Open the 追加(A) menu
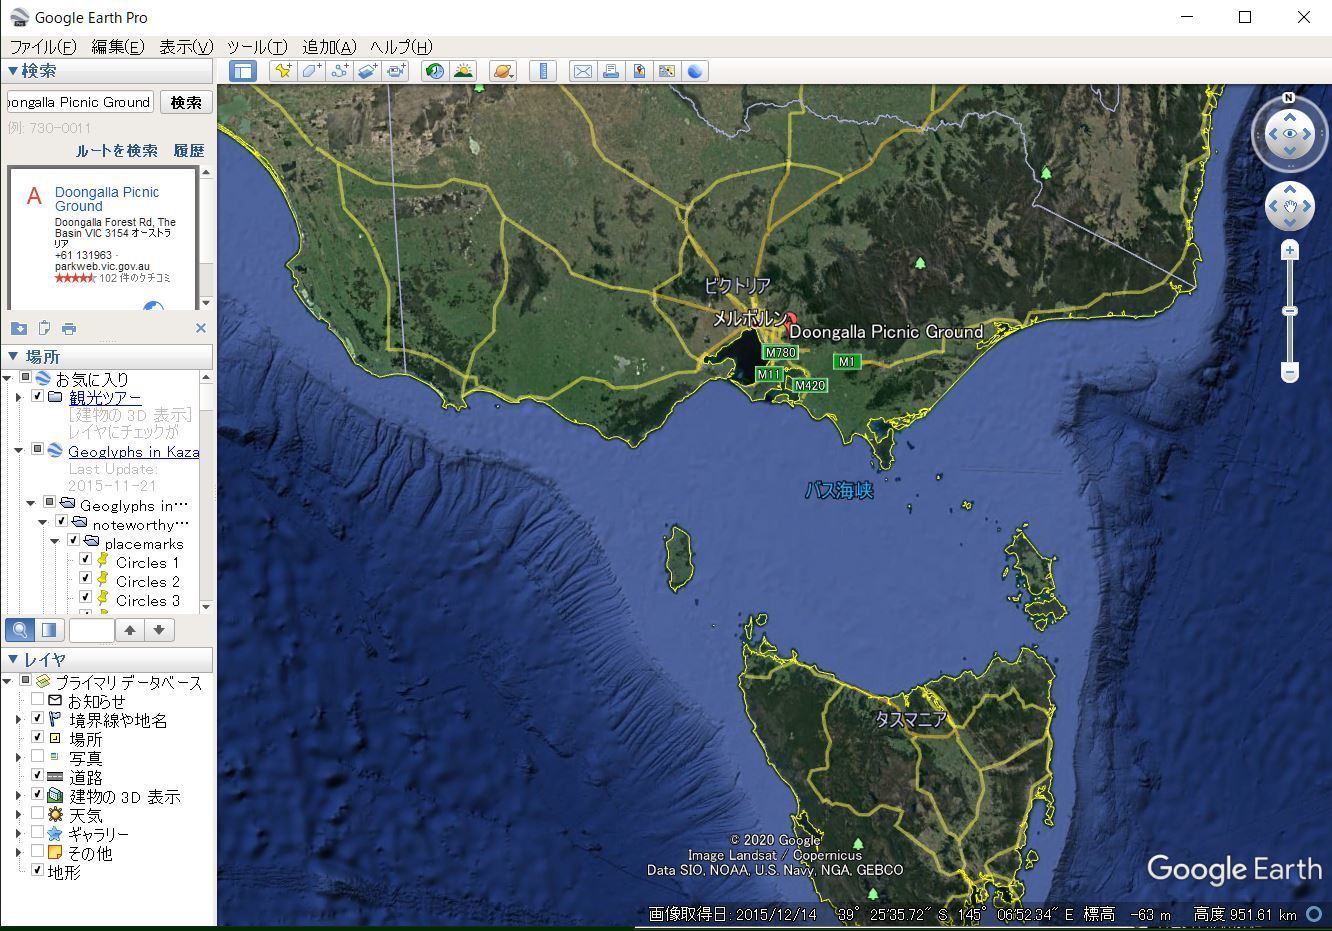 coord(329,47)
